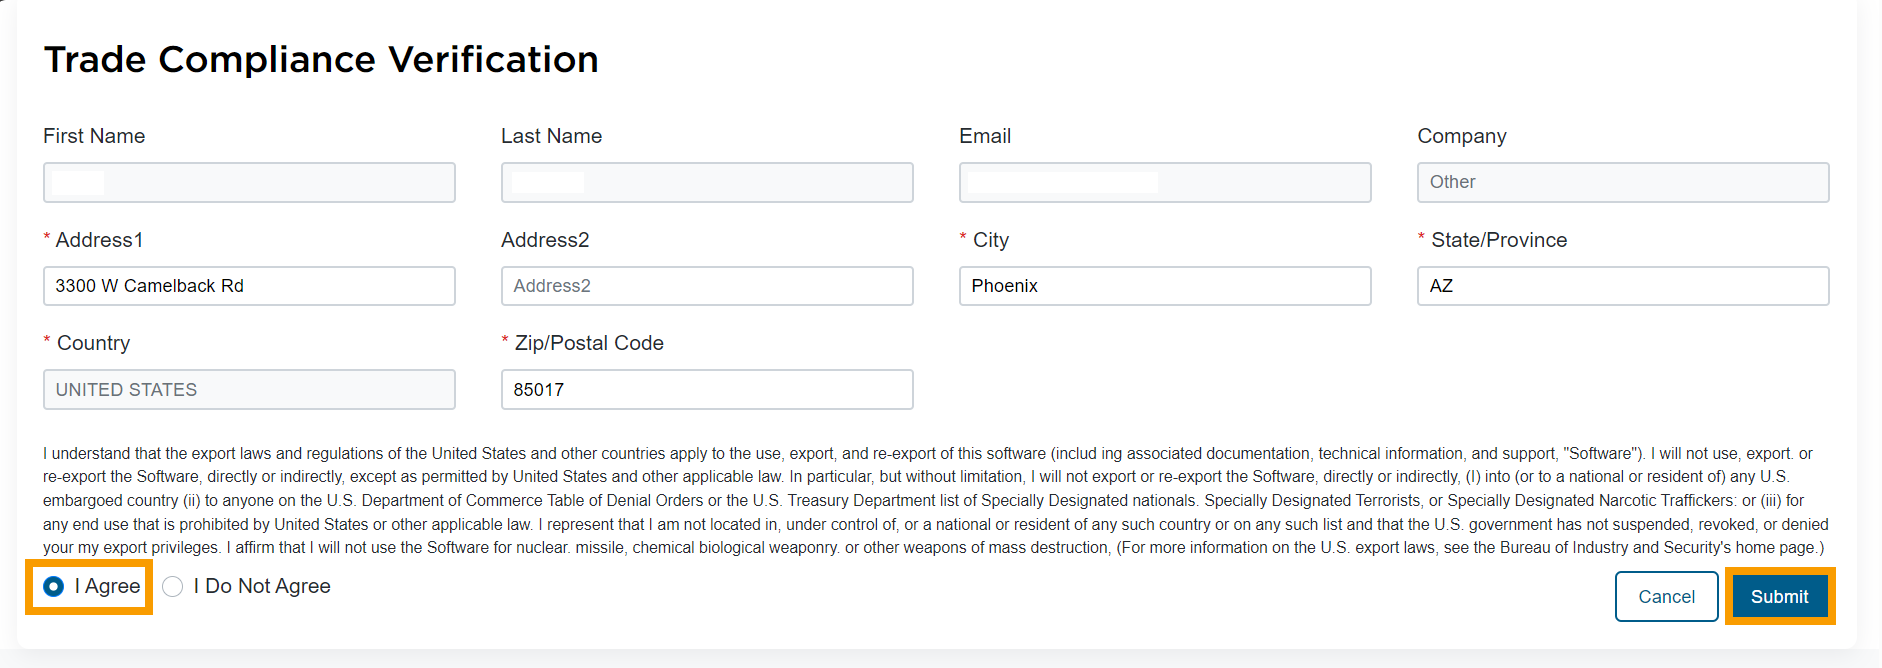
Task: Click into the Email field
Action: click(x=1165, y=182)
